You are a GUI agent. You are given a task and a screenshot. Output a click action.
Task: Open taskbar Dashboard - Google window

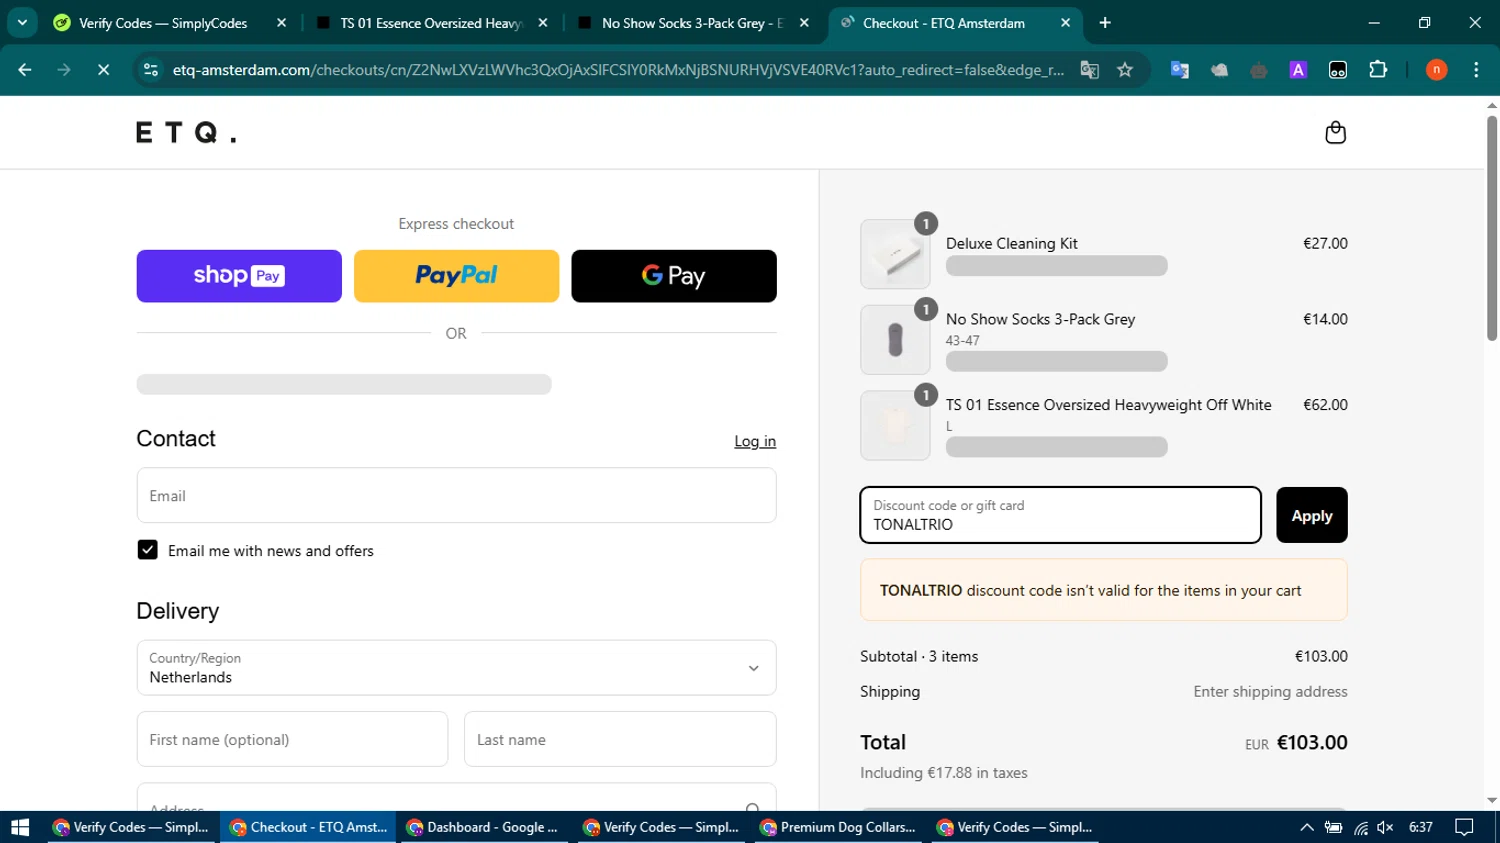(485, 827)
